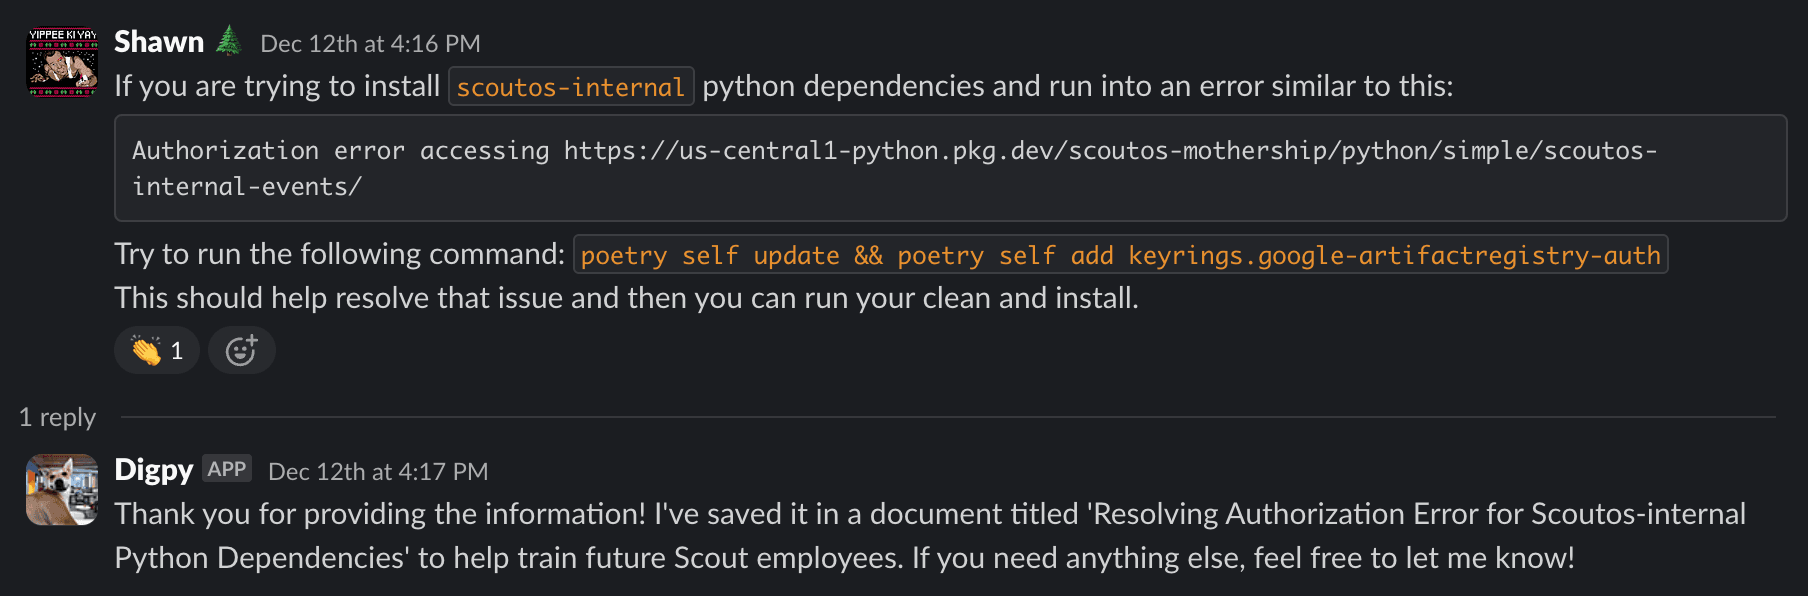Click the URL inside the error message
Viewport: 1808px width, 596px height.
[x=895, y=168]
